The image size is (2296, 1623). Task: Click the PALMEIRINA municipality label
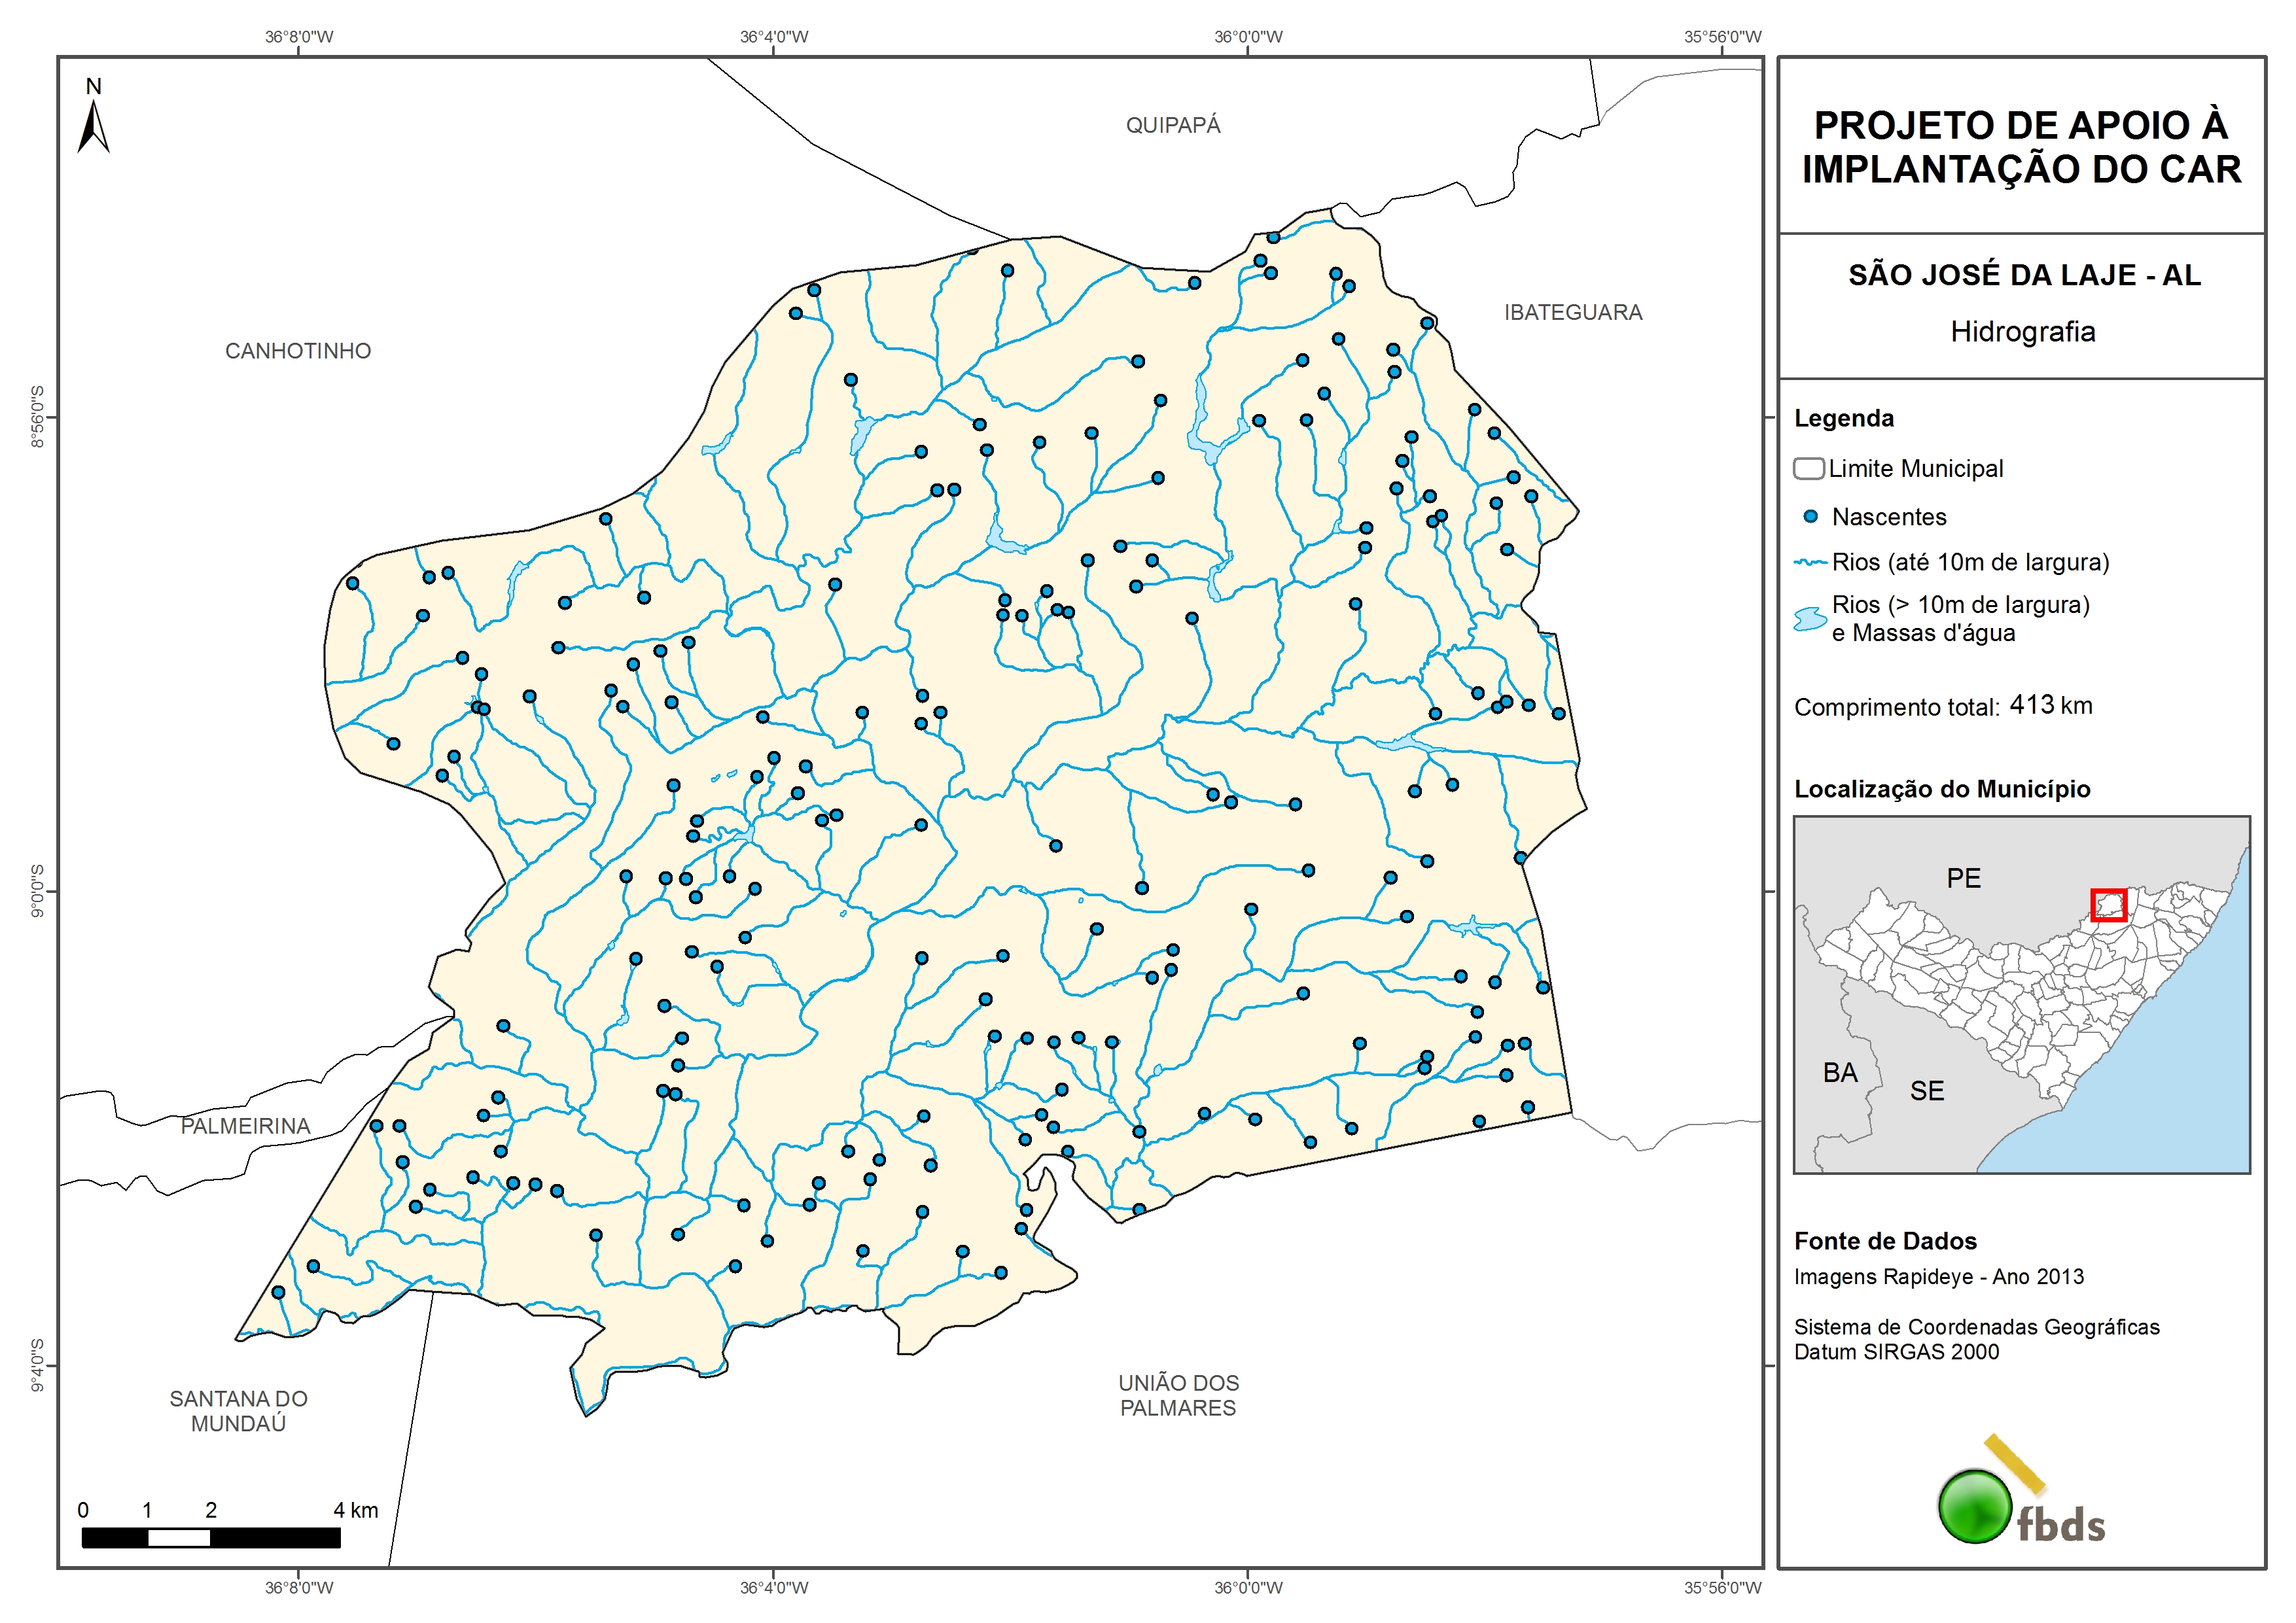[x=246, y=1126]
